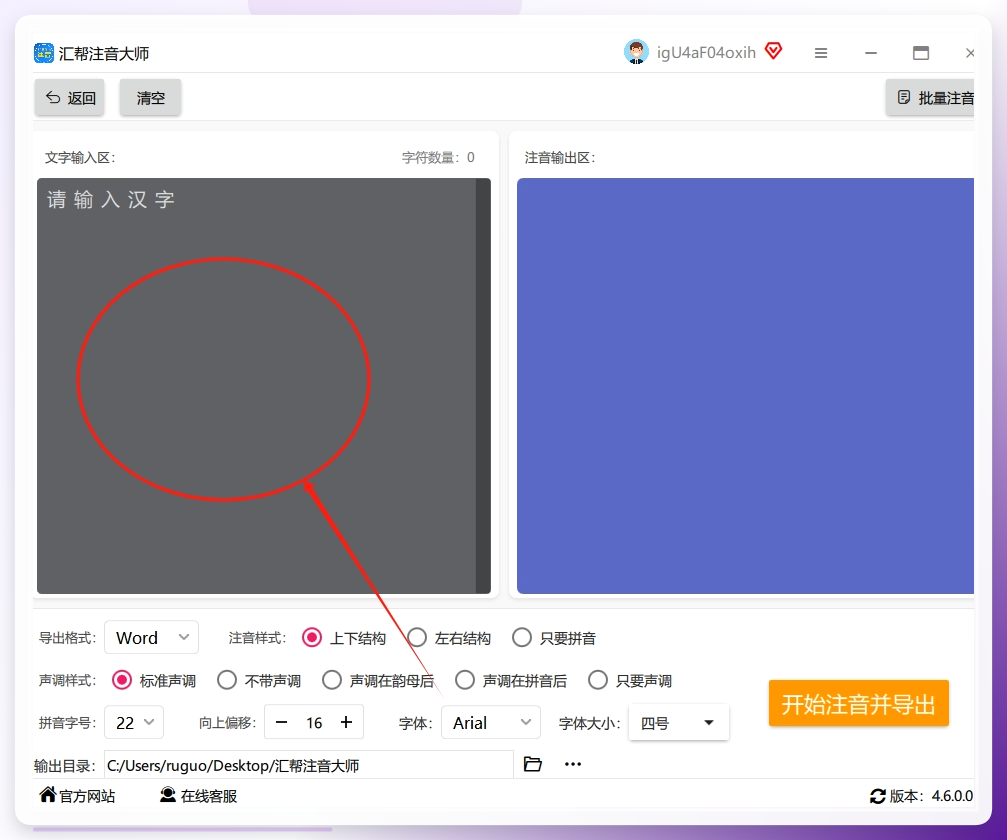Maximize the 汇帮注音大师 window
1007x840 pixels.
click(x=921, y=53)
